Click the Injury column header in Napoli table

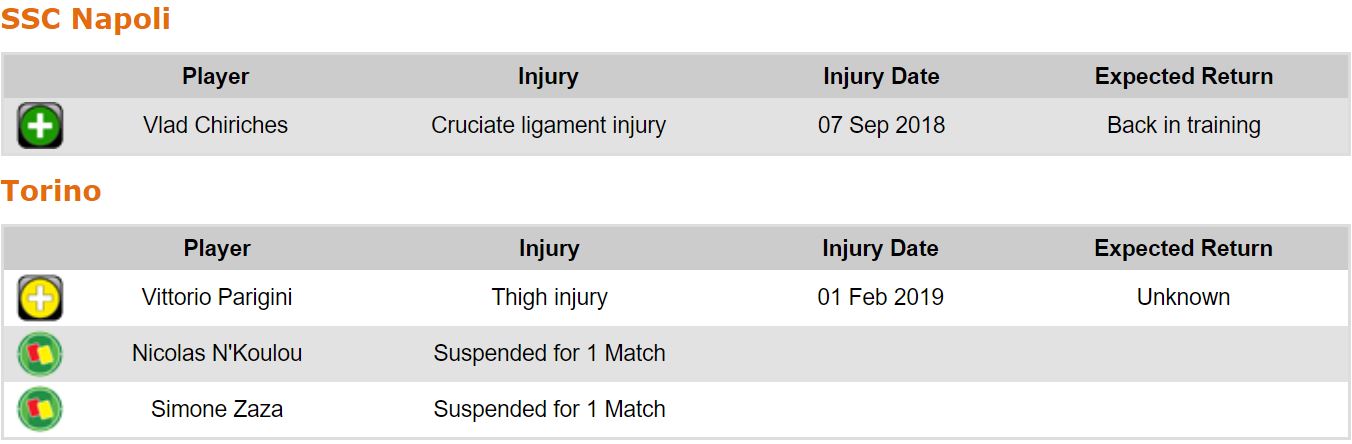[548, 77]
